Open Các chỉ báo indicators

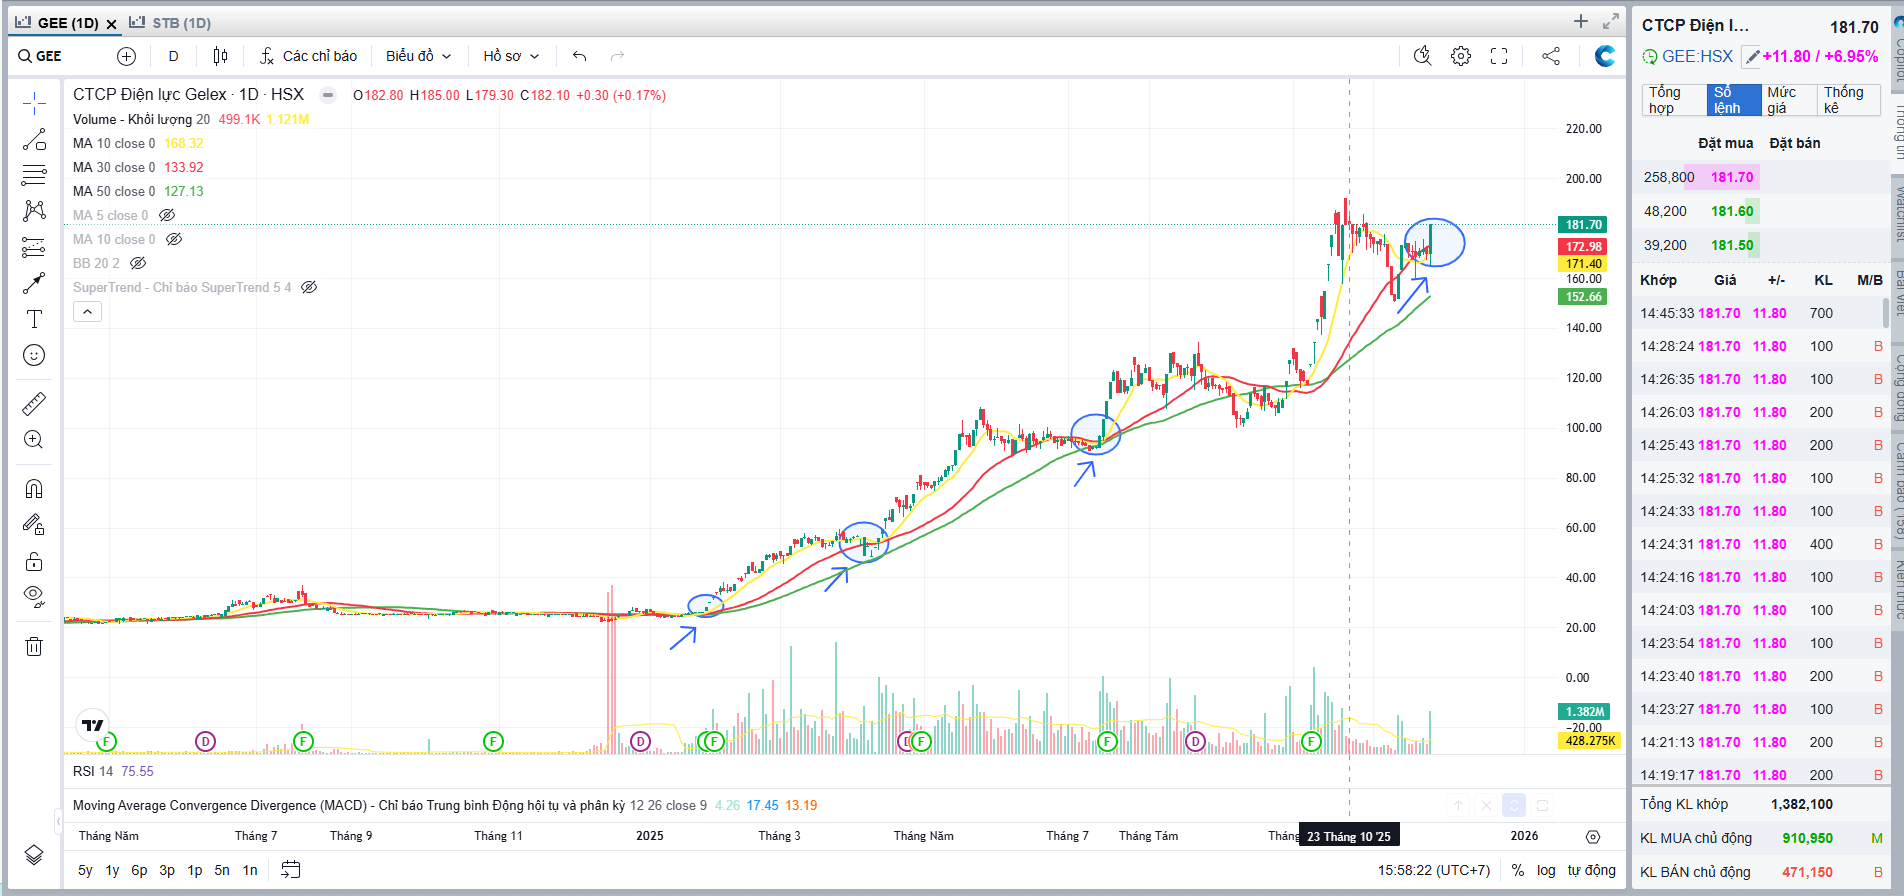[308, 56]
